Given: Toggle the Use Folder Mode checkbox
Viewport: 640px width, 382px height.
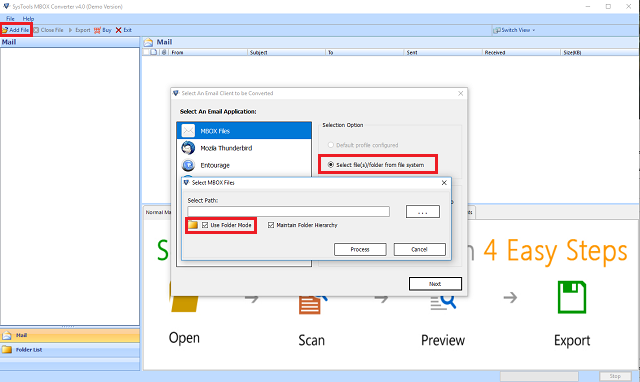Looking at the screenshot, I should coord(205,225).
